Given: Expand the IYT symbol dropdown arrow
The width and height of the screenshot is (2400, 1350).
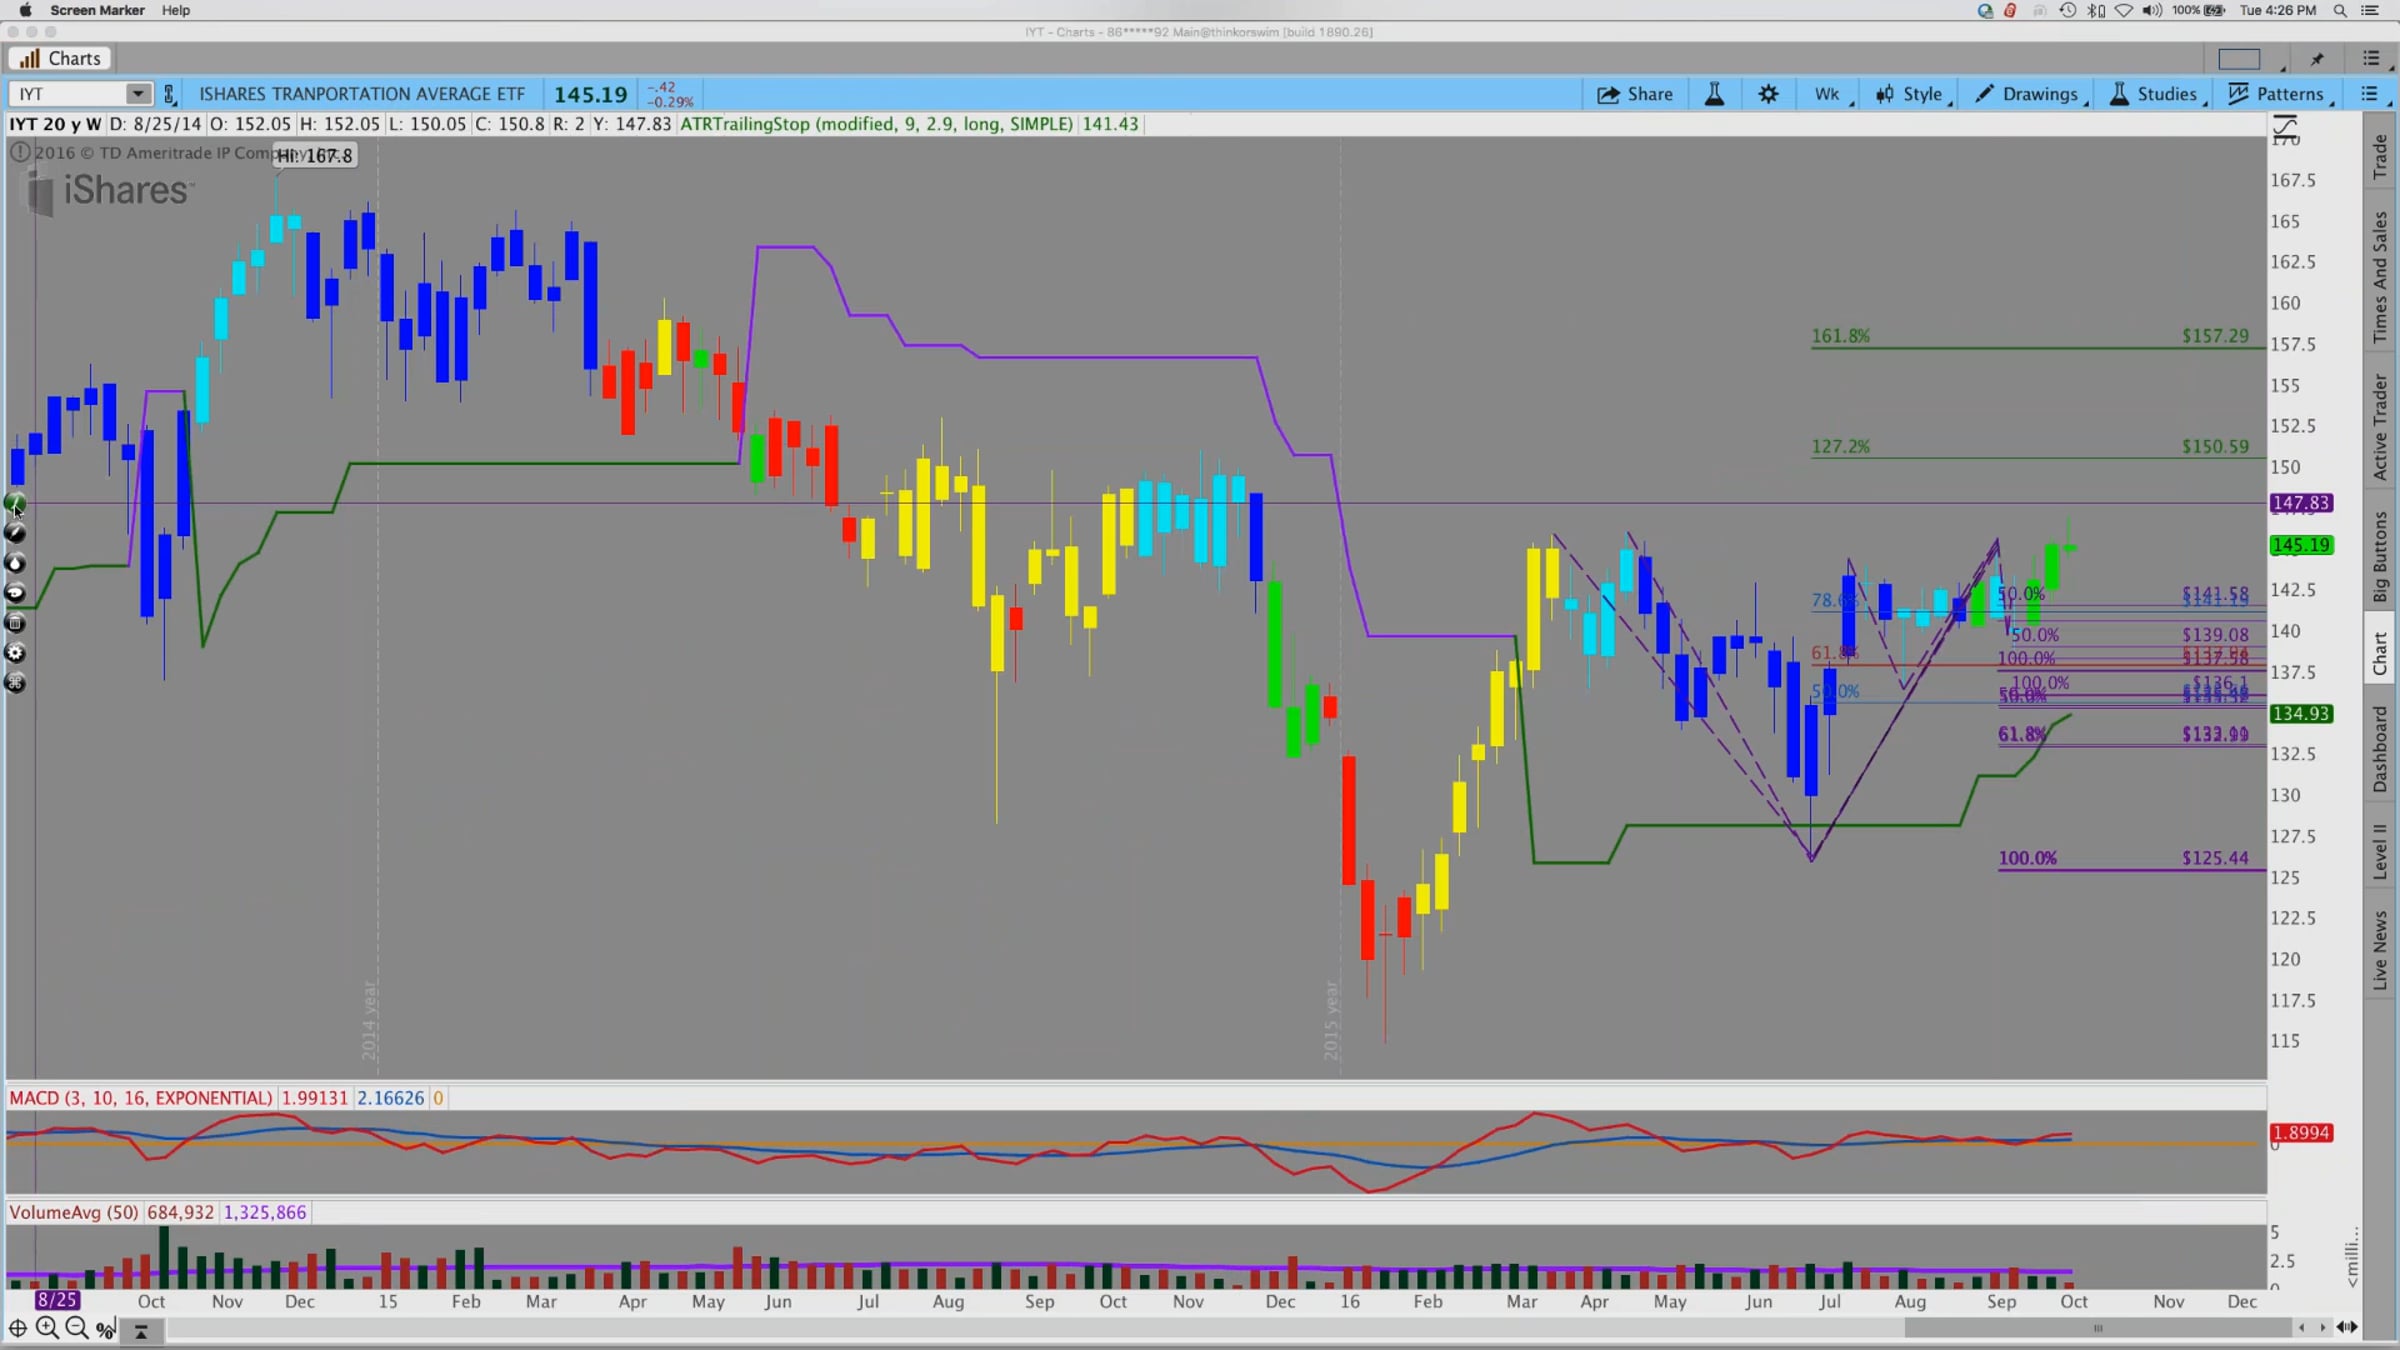Looking at the screenshot, I should click(137, 94).
